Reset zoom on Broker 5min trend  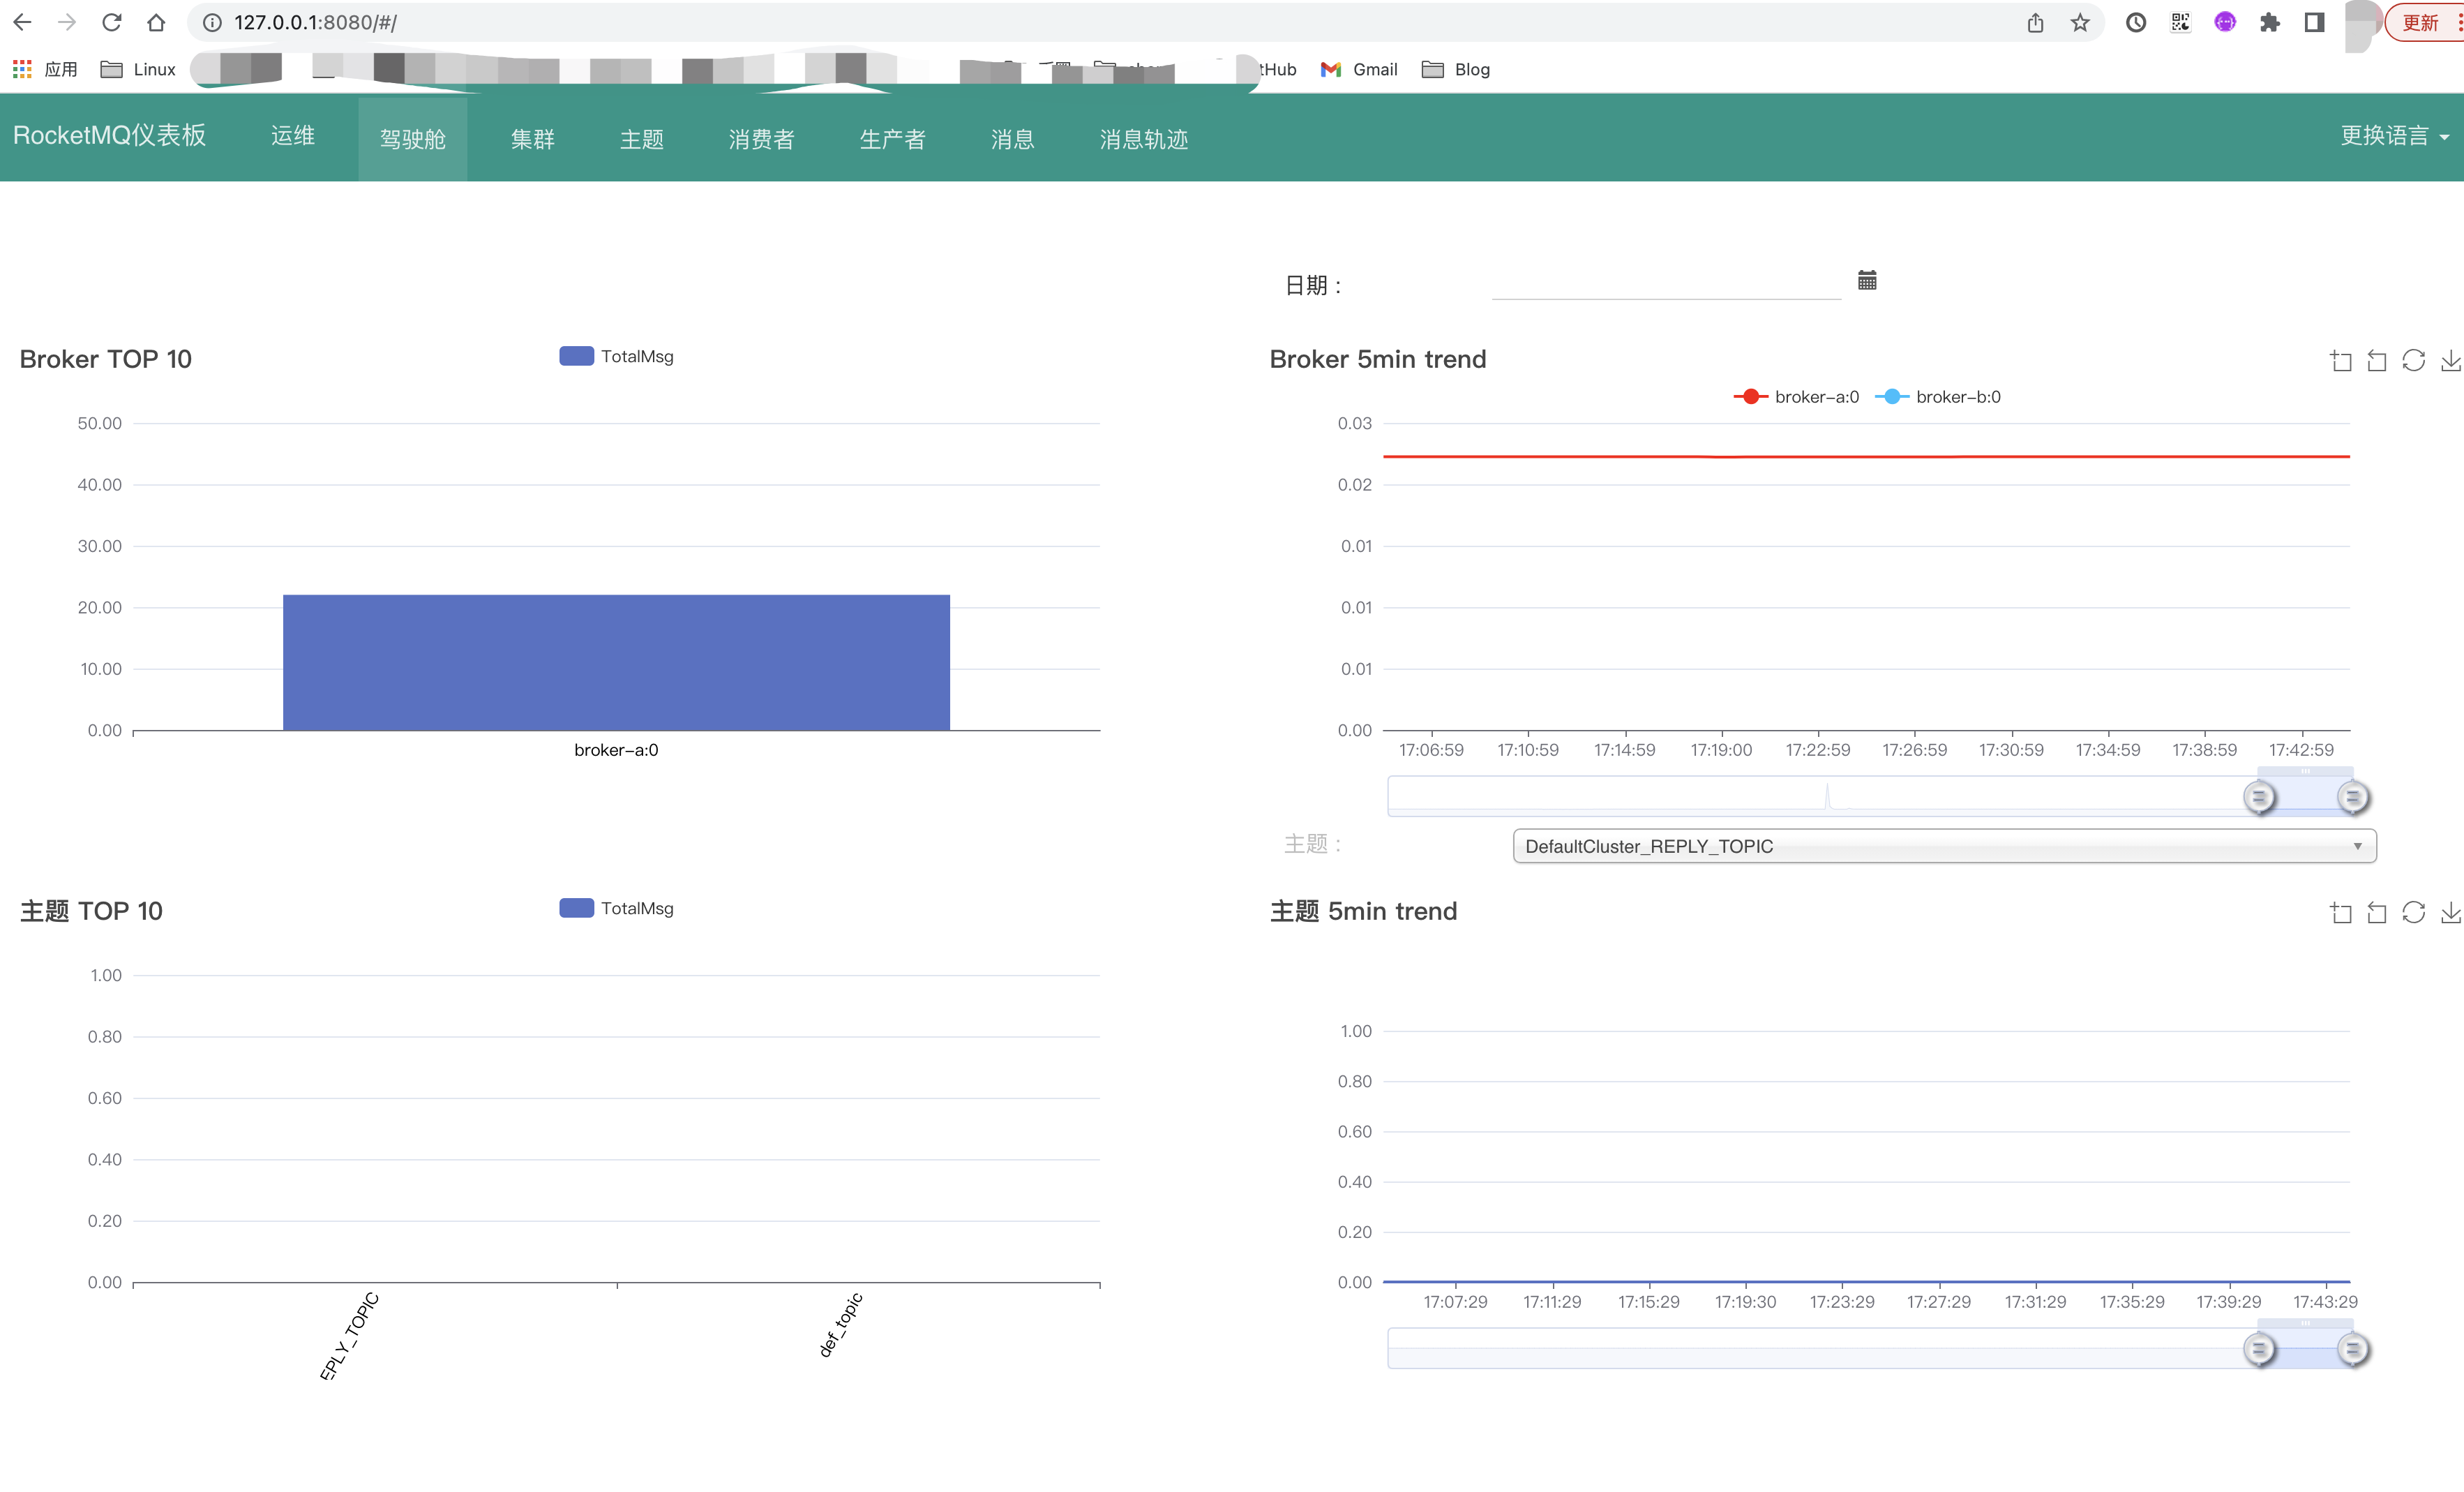point(2377,360)
